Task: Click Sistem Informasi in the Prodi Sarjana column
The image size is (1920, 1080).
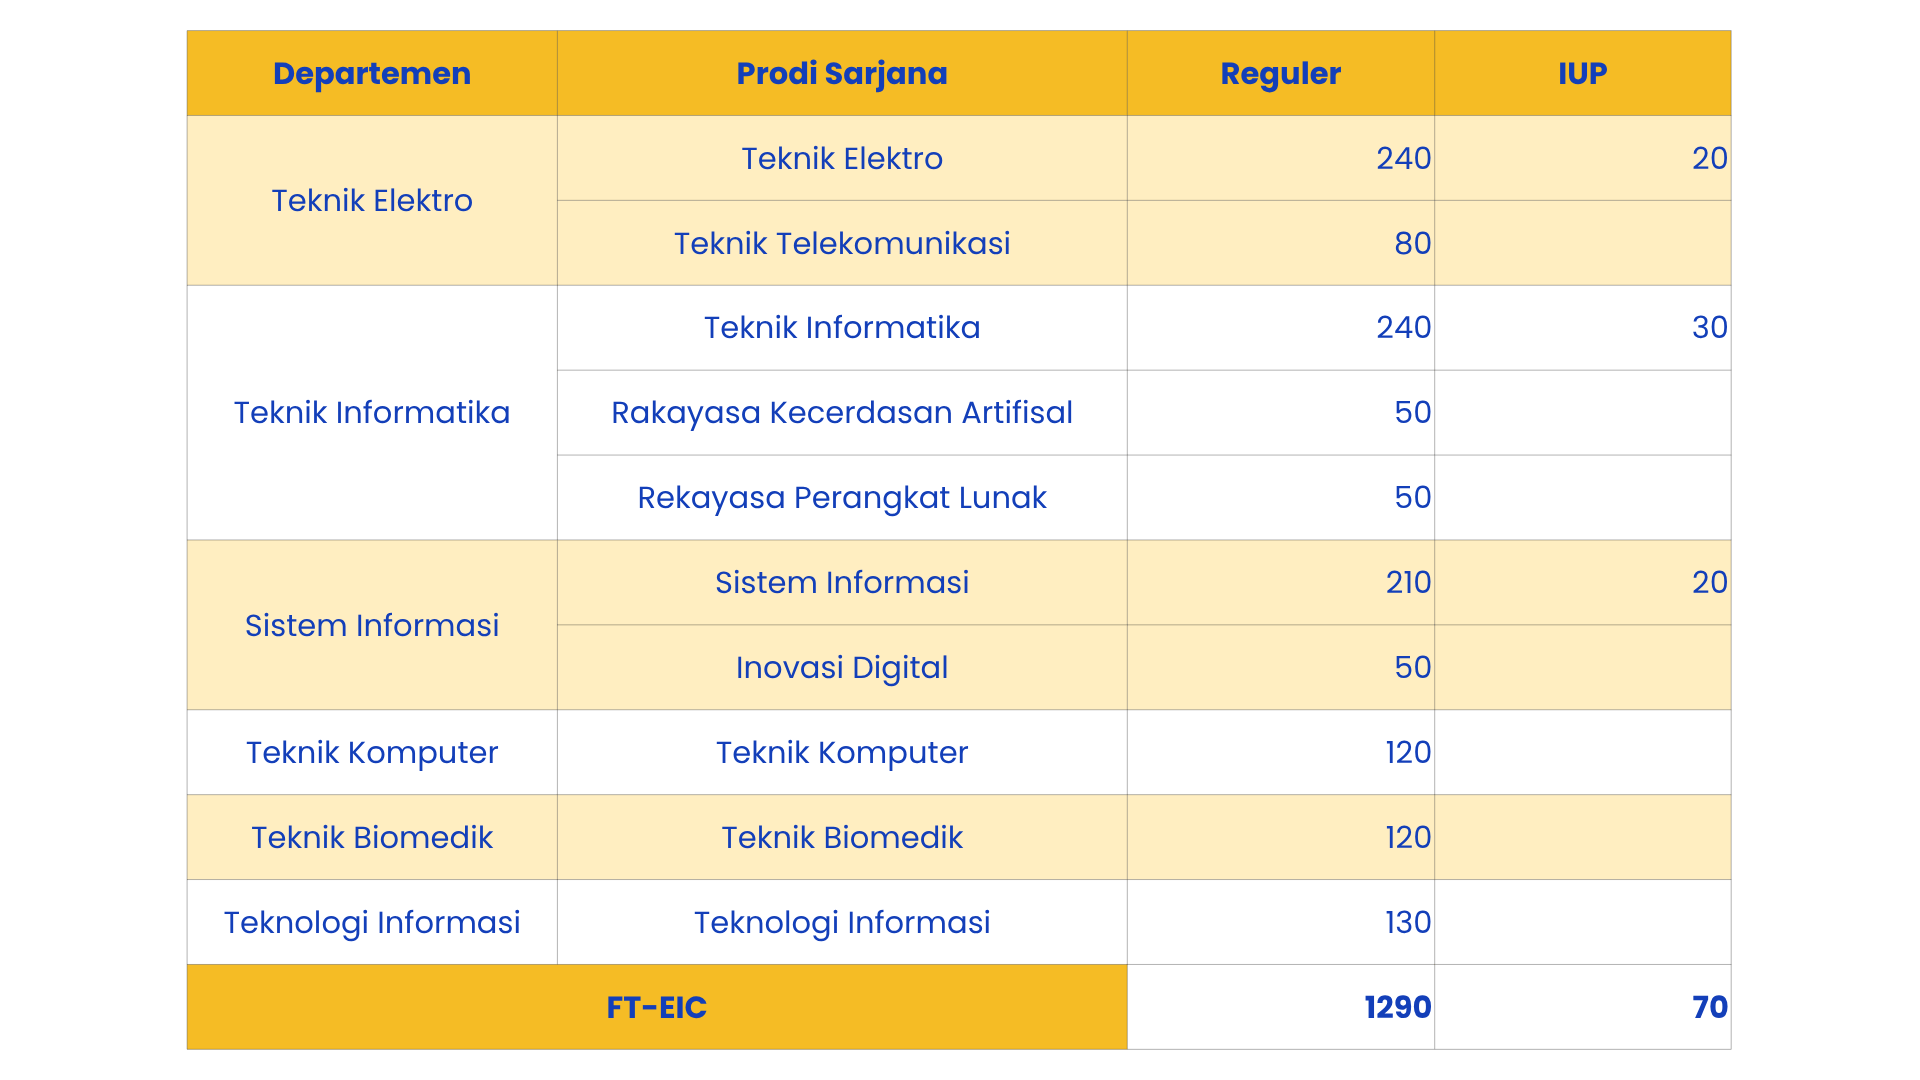Action: point(841,583)
